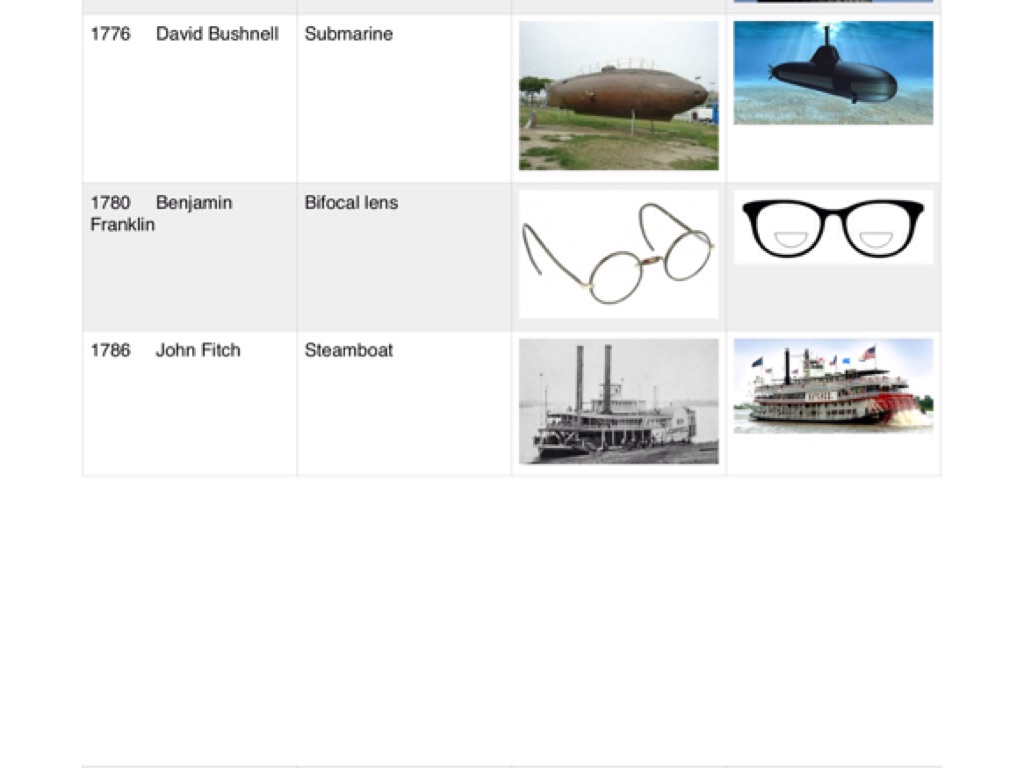Click the year 1776 in the table
Viewport: 1024px width, 768px height.
[x=110, y=34]
